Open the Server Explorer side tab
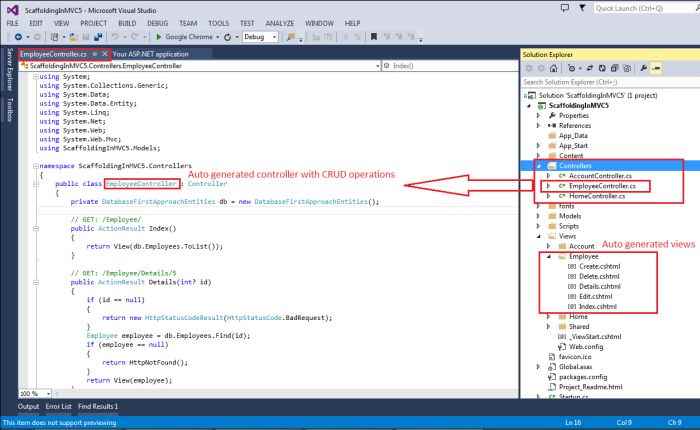The height and width of the screenshot is (430, 700). click(9, 70)
